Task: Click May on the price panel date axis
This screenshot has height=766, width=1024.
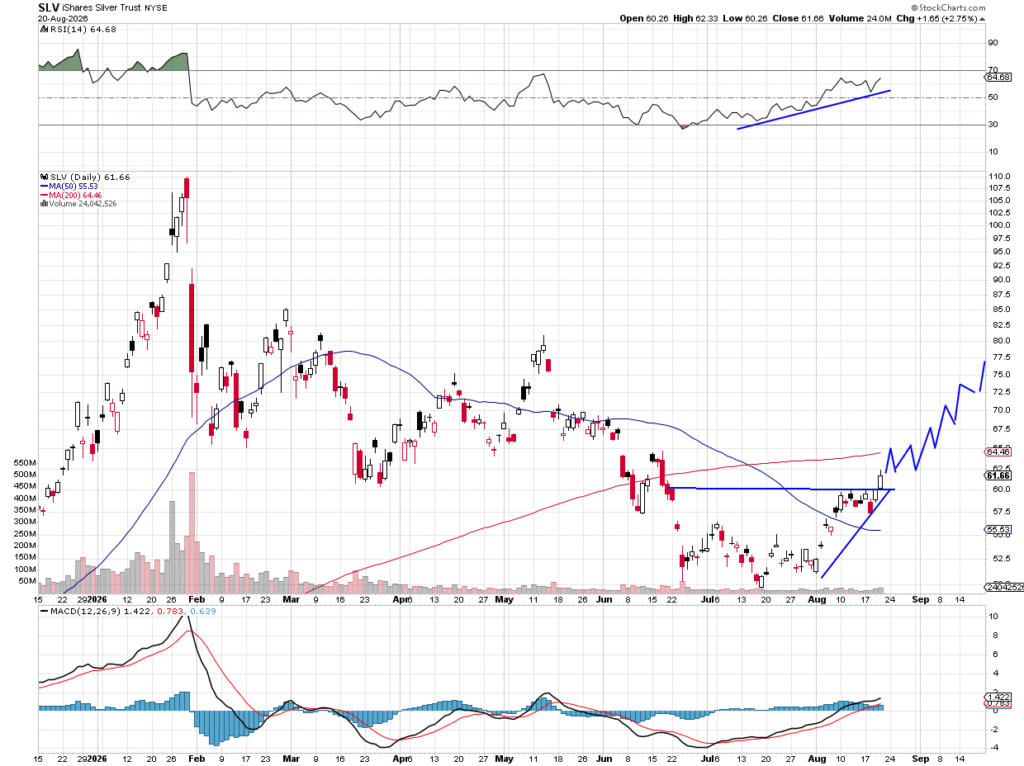Action: (x=504, y=599)
